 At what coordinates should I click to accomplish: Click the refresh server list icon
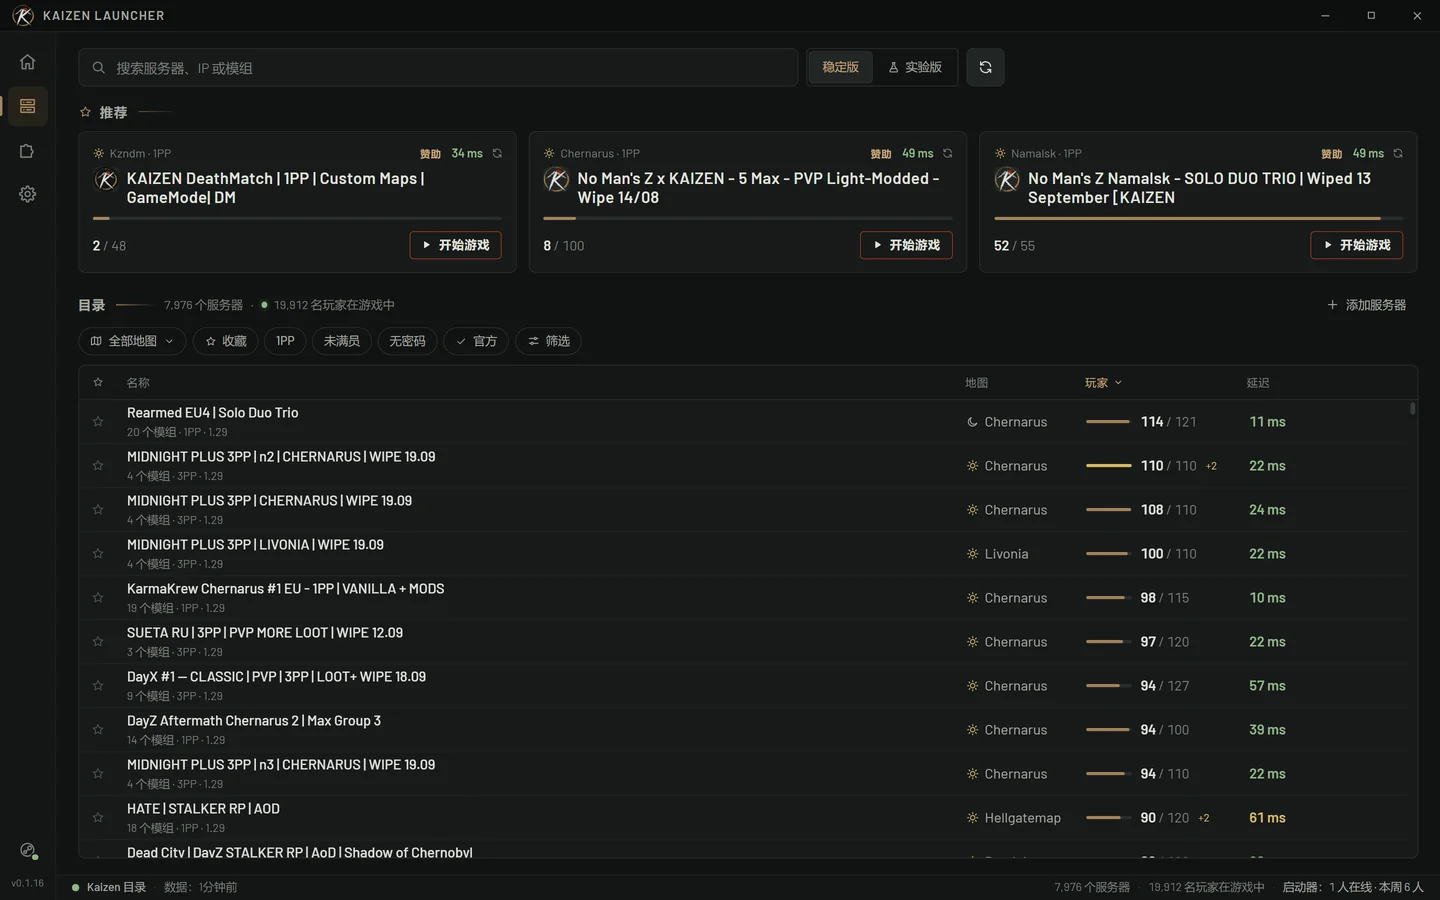(985, 67)
